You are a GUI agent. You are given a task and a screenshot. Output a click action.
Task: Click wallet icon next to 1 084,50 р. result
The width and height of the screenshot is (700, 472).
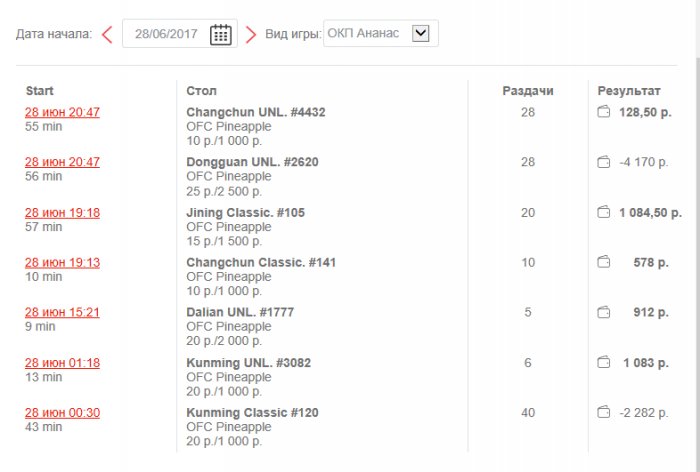[604, 212]
